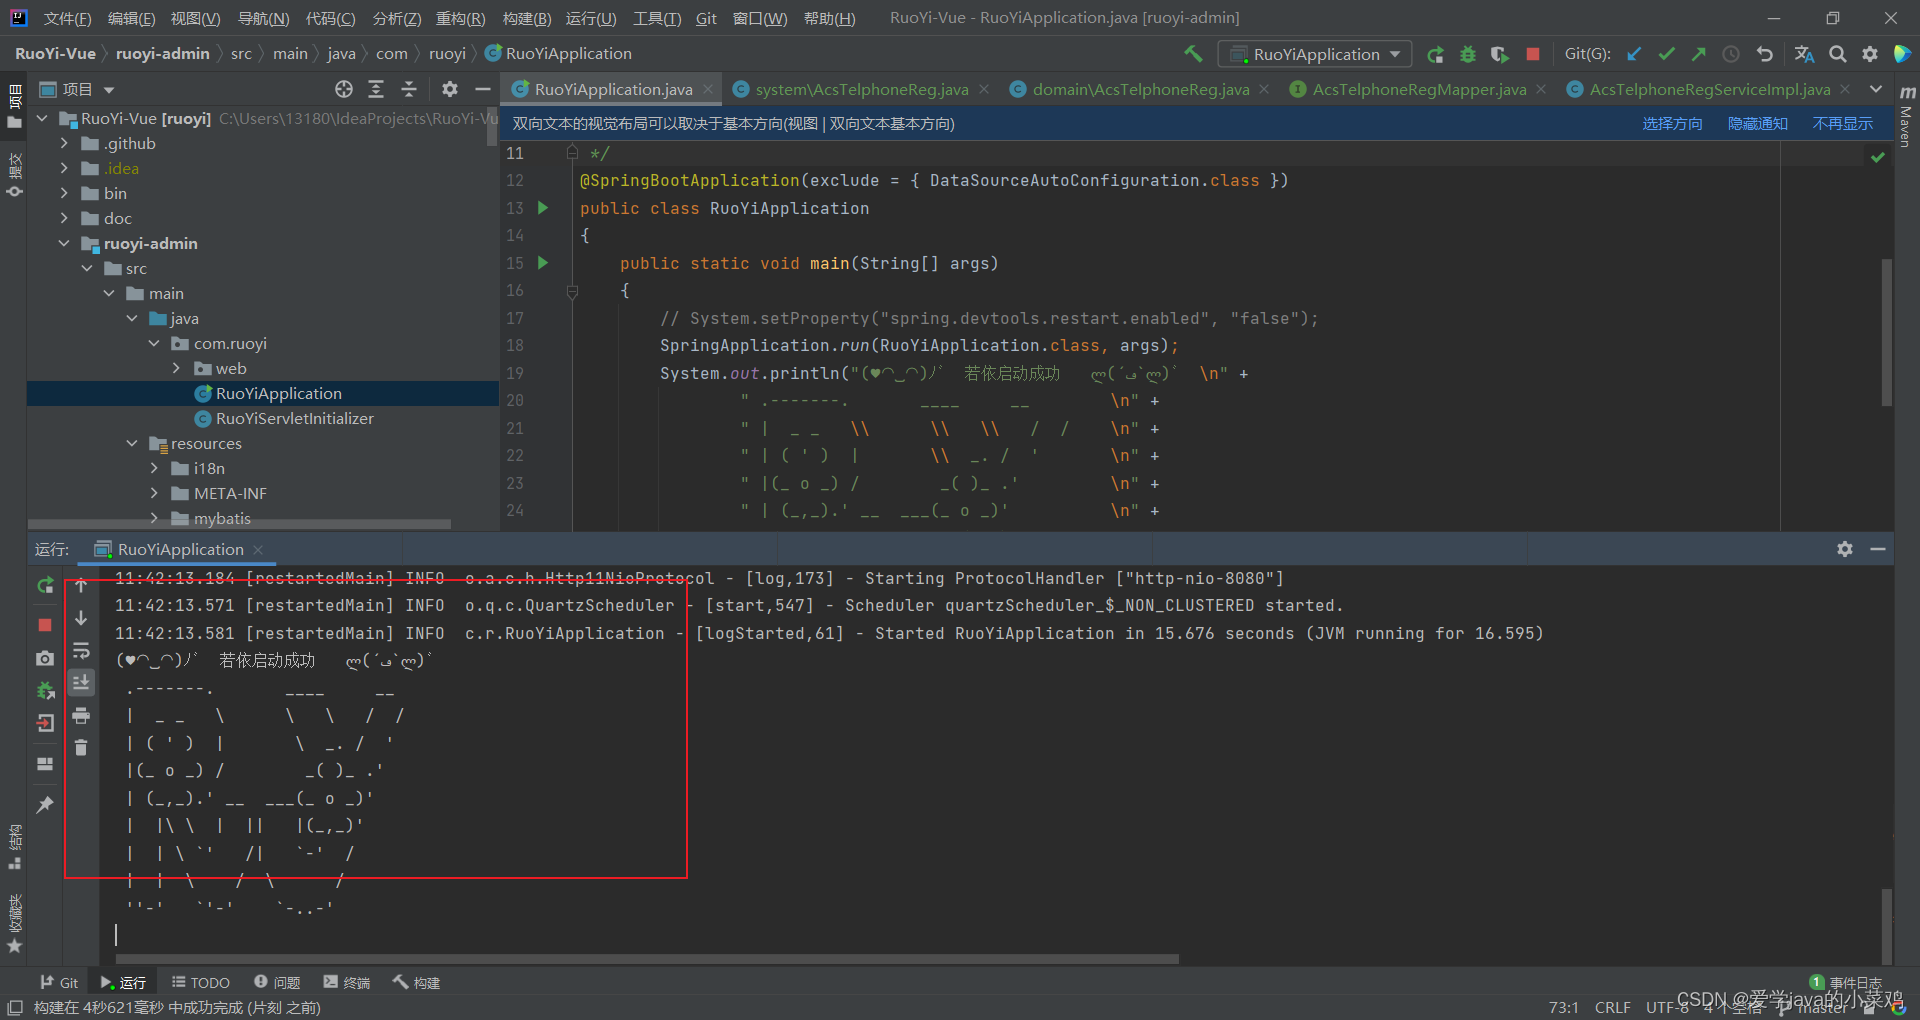Viewport: 1920px width, 1020px height.
Task: Open project panel options gear
Action: click(x=450, y=89)
